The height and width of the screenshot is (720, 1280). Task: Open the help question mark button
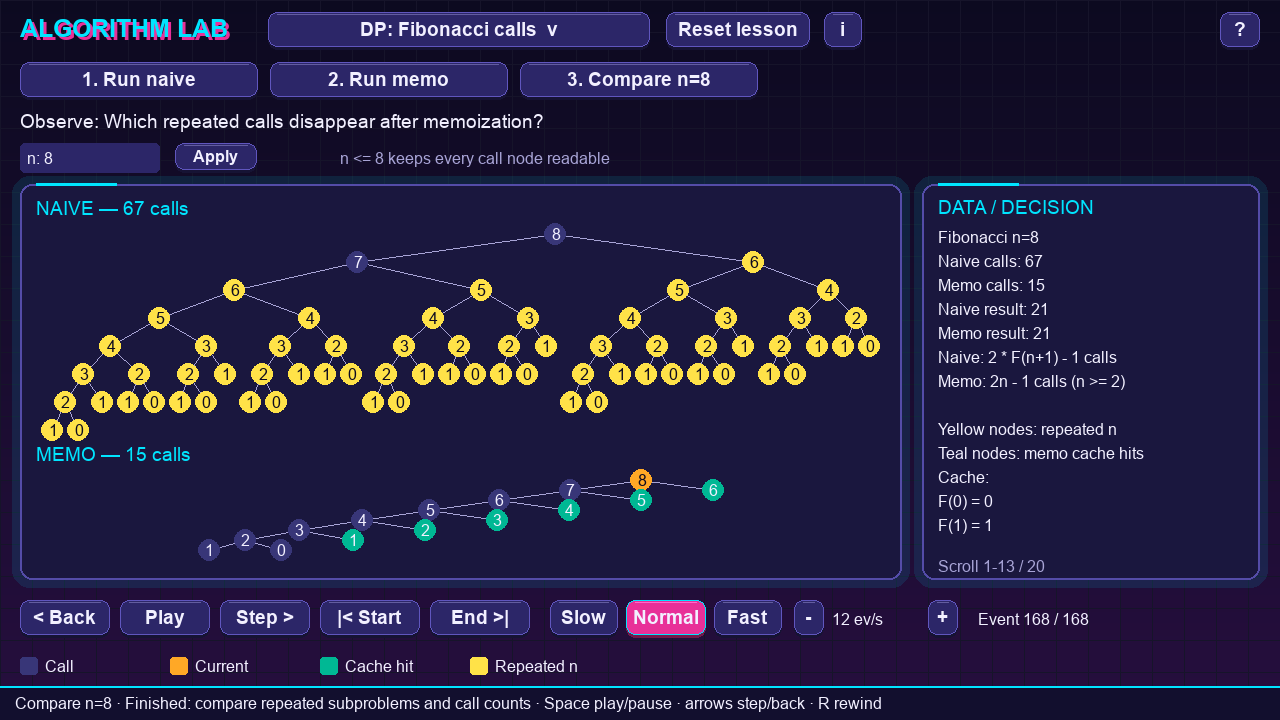[1240, 30]
